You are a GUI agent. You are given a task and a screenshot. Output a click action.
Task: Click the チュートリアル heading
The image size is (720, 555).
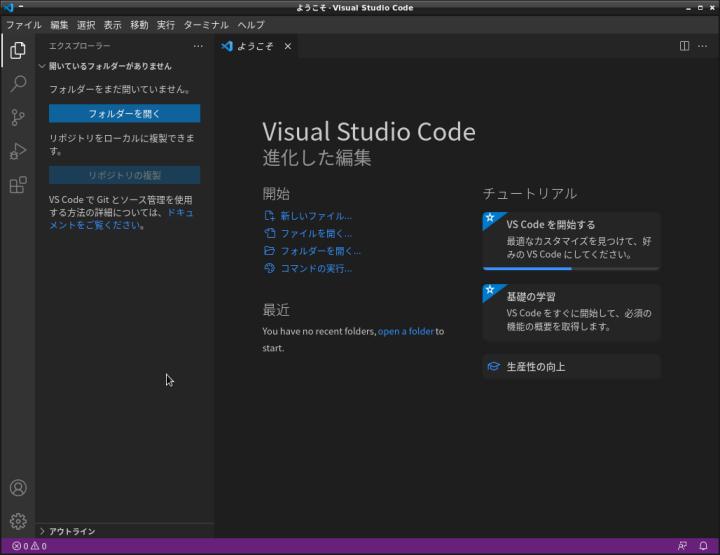click(x=530, y=193)
